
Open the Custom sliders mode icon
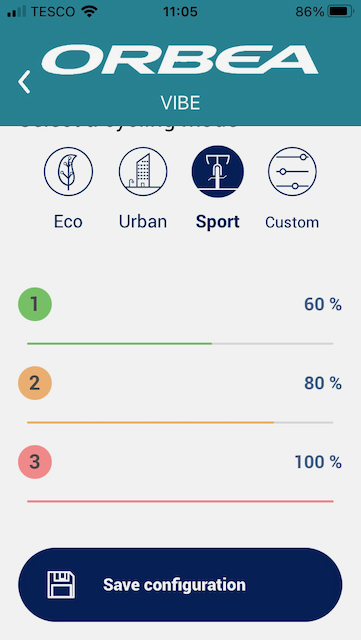pos(292,171)
